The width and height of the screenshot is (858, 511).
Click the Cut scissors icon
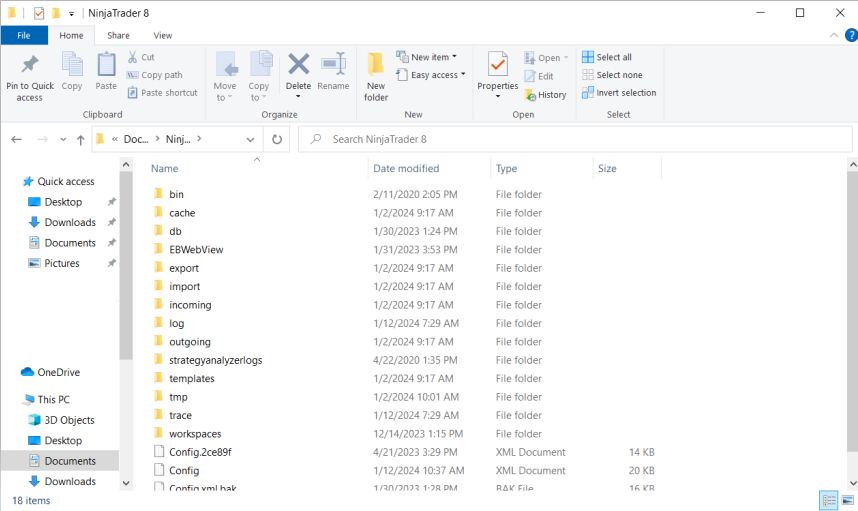(x=132, y=57)
